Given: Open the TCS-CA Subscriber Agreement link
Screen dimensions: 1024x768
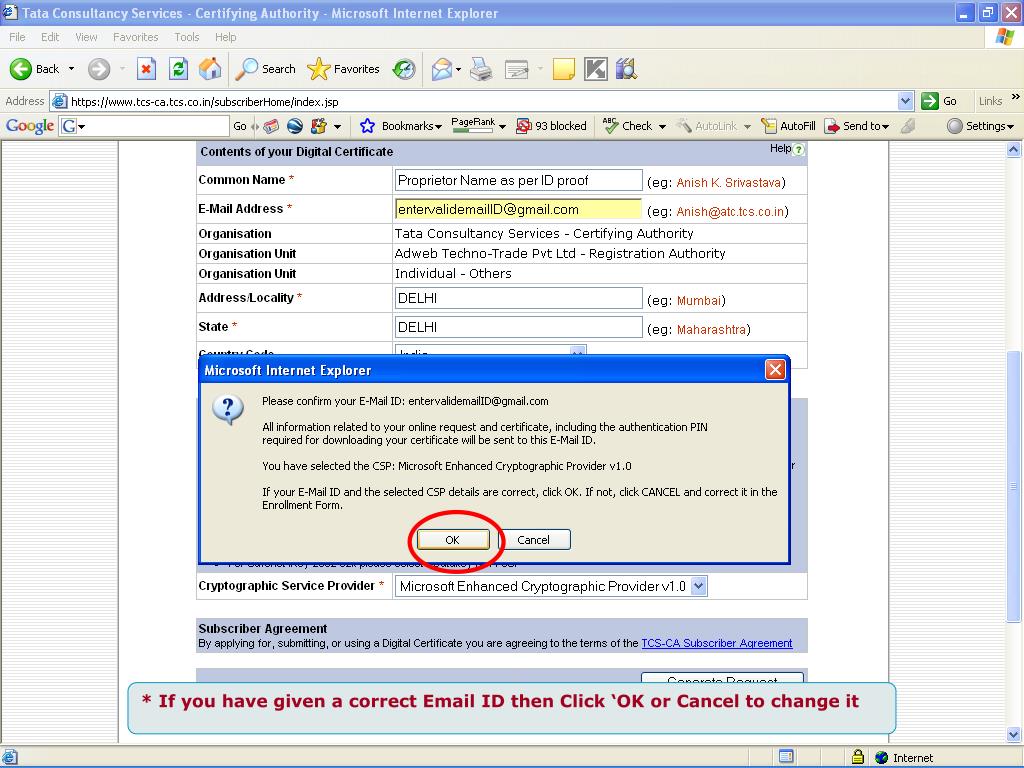Looking at the screenshot, I should 716,643.
